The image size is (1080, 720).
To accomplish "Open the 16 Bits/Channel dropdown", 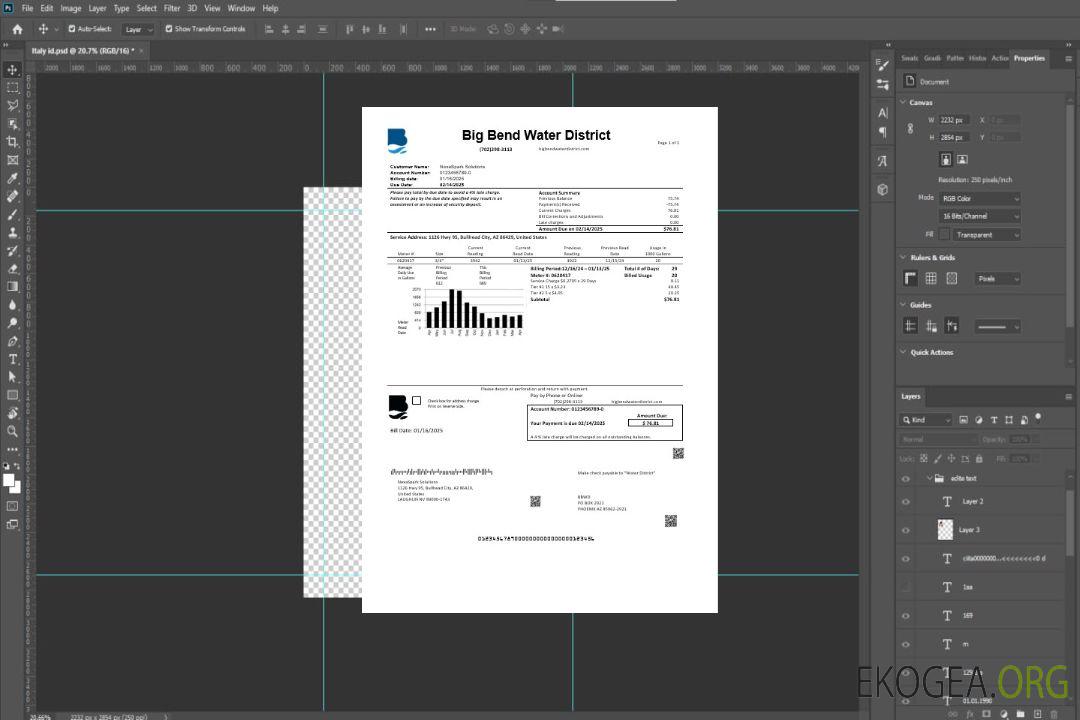I will pos(979,216).
